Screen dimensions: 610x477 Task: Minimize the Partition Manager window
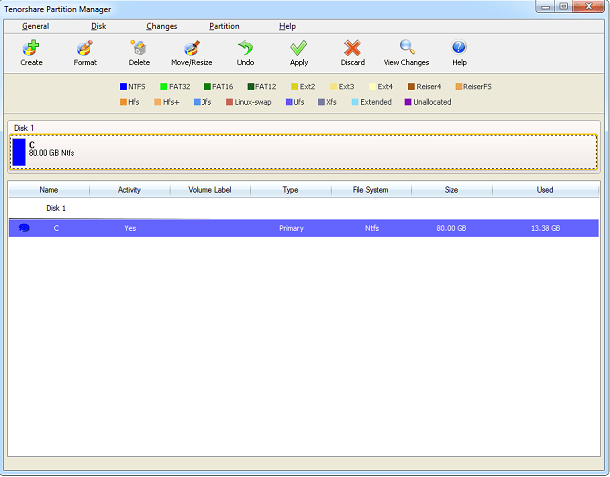click(545, 7)
